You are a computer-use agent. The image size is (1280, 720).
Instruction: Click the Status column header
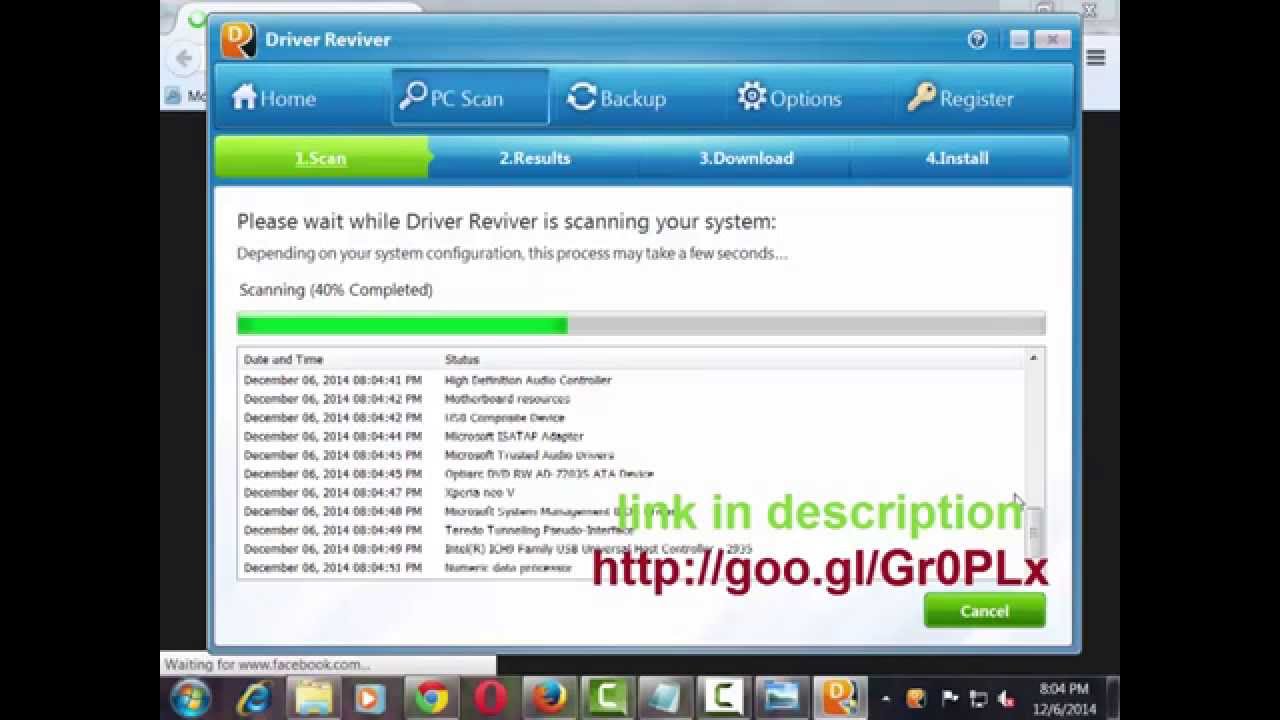462,359
